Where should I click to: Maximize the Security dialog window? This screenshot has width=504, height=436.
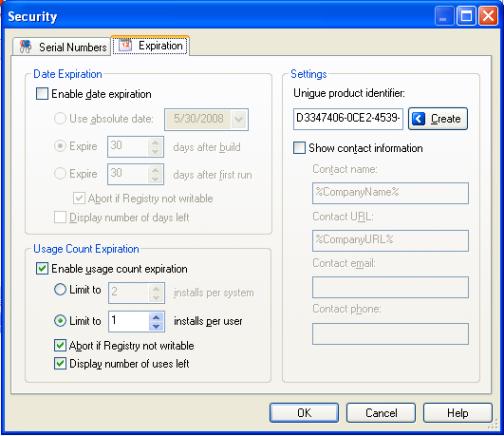466,16
